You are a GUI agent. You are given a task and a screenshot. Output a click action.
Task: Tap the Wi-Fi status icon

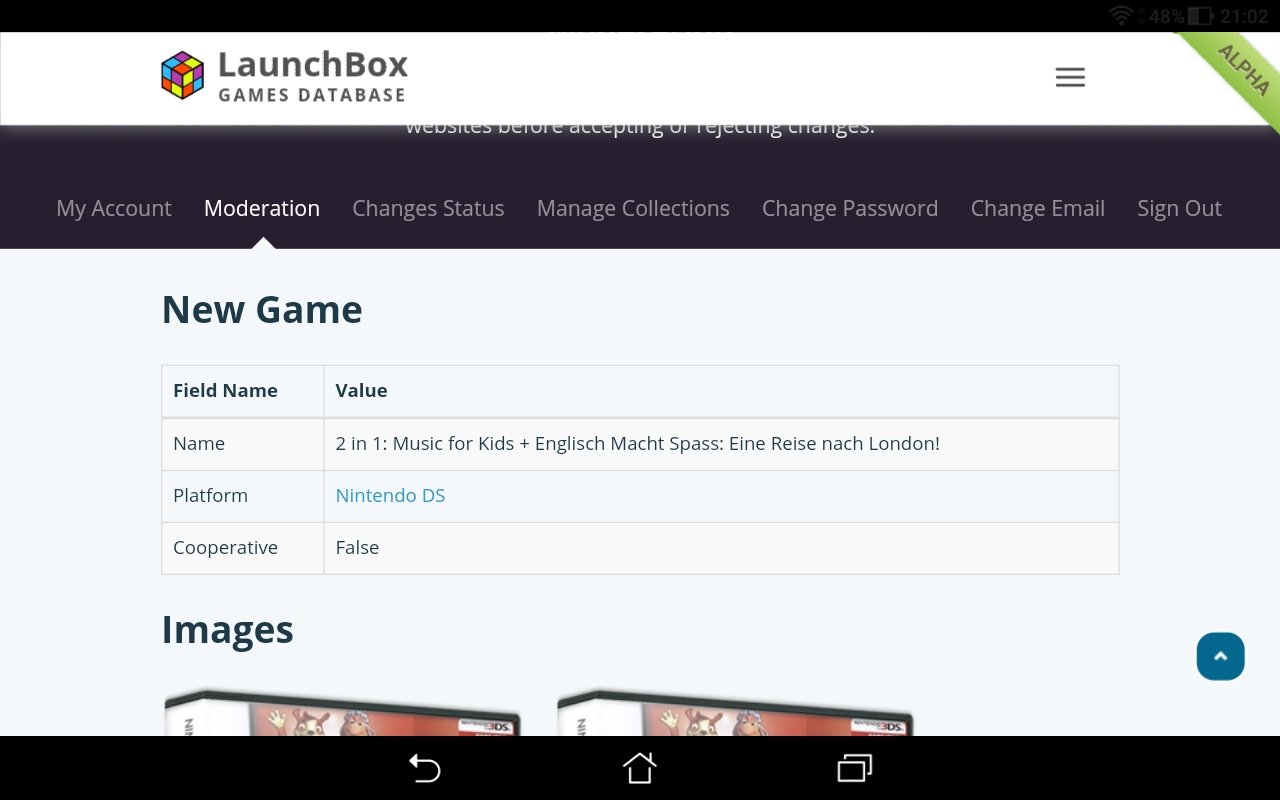[1122, 16]
